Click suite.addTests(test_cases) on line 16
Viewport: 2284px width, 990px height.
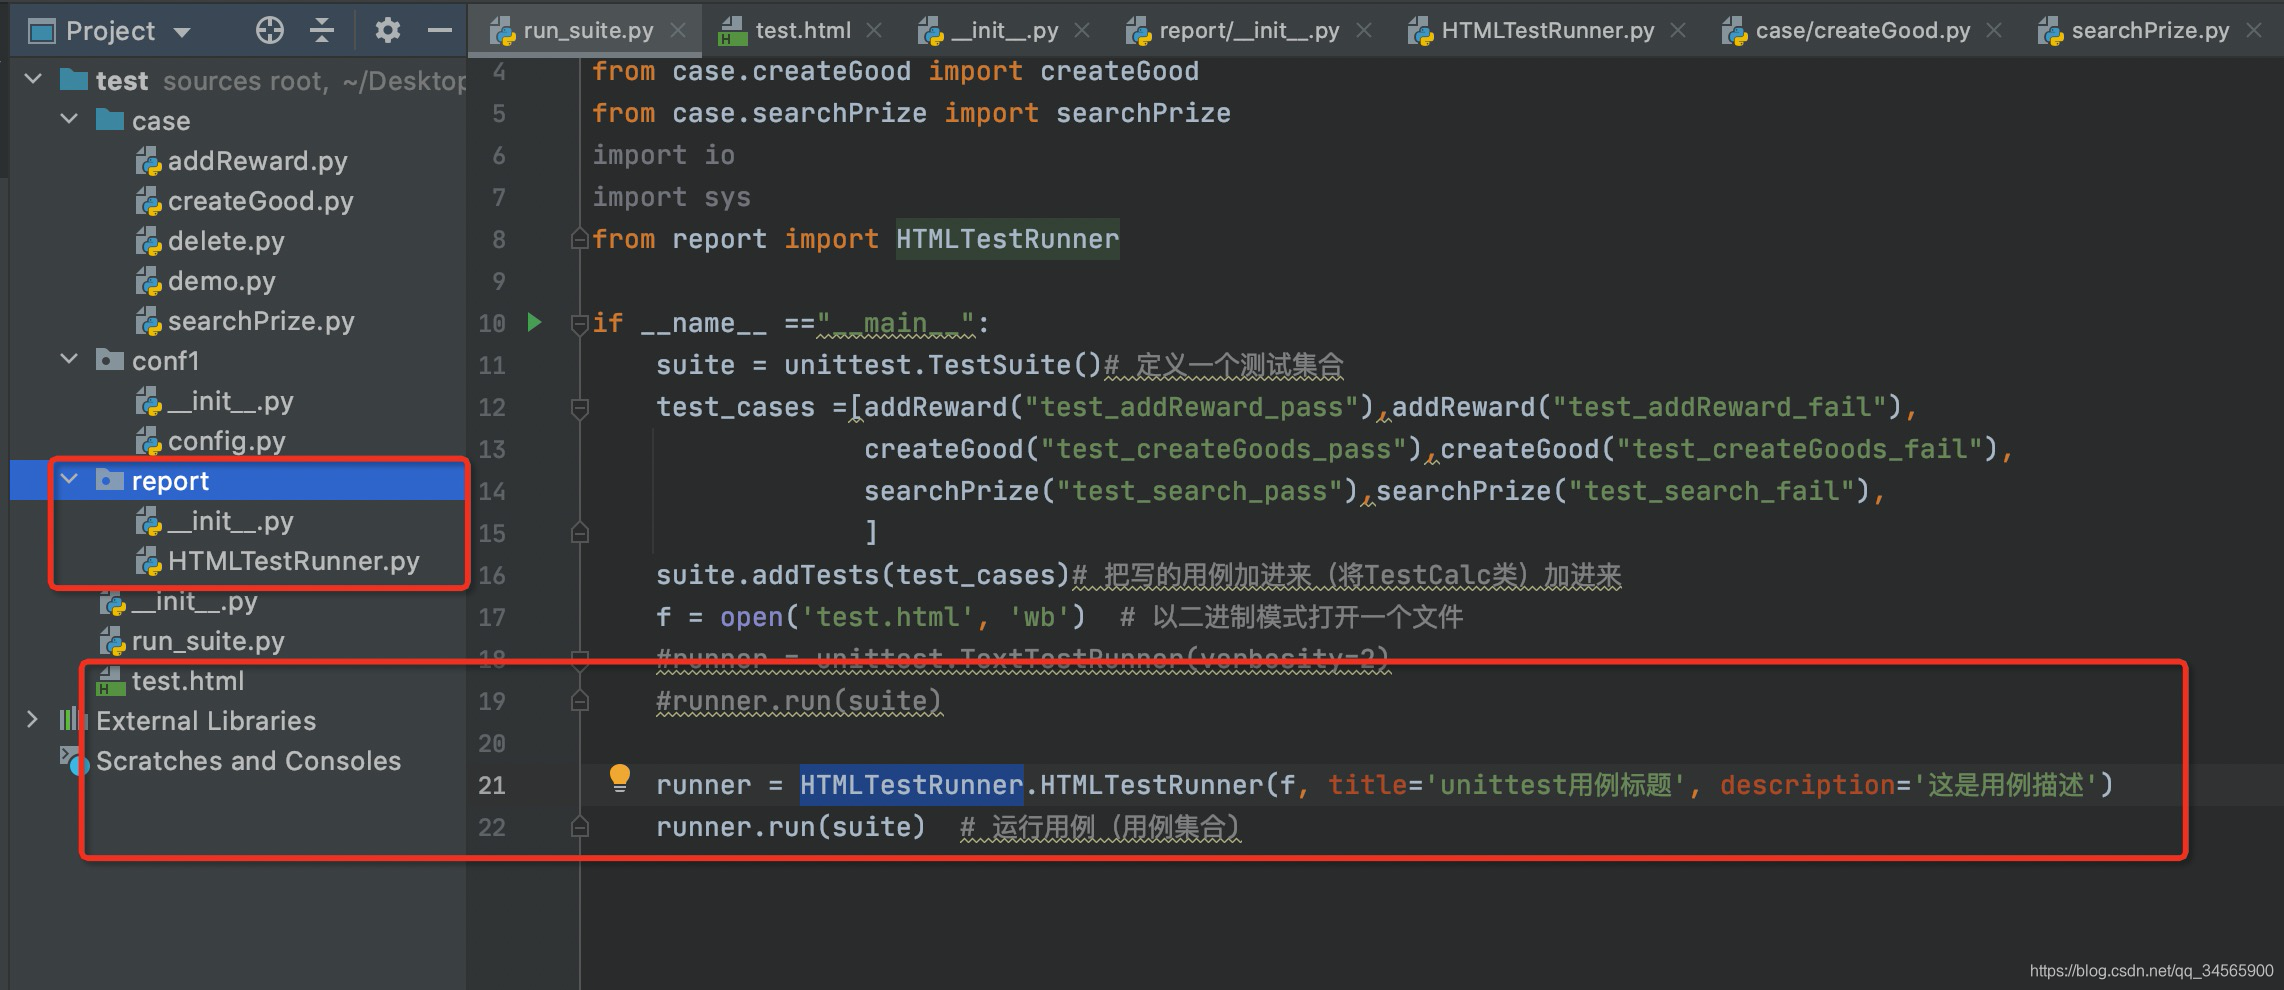pyautogui.click(x=863, y=575)
